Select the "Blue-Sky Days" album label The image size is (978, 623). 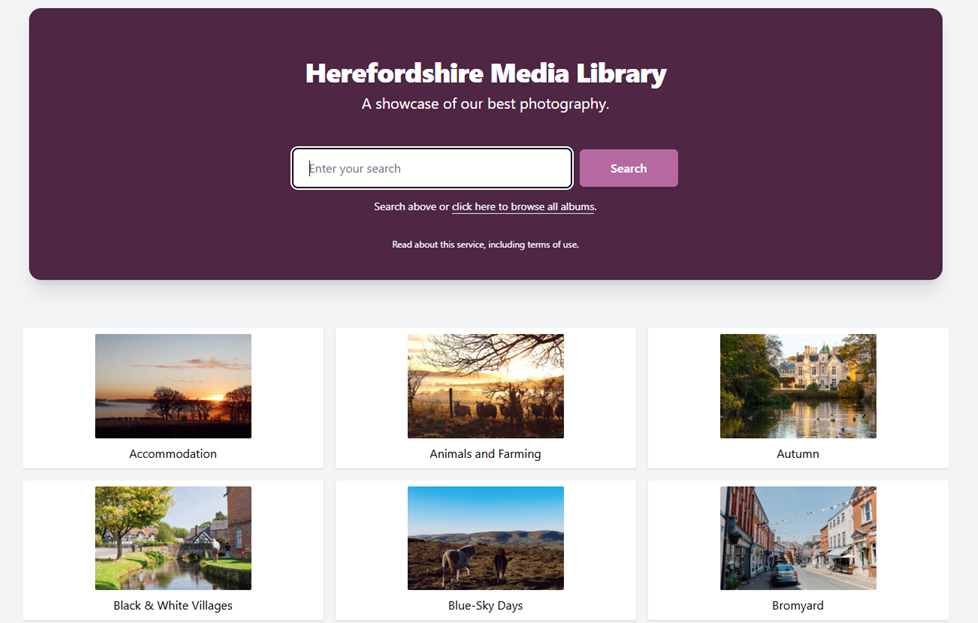coord(485,606)
